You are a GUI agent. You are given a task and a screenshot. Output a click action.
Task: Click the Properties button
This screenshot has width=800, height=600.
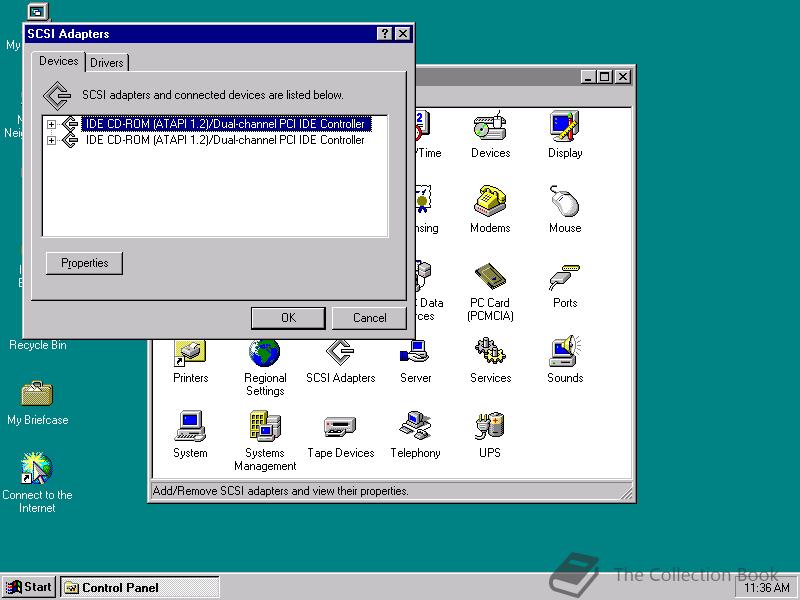pos(84,263)
